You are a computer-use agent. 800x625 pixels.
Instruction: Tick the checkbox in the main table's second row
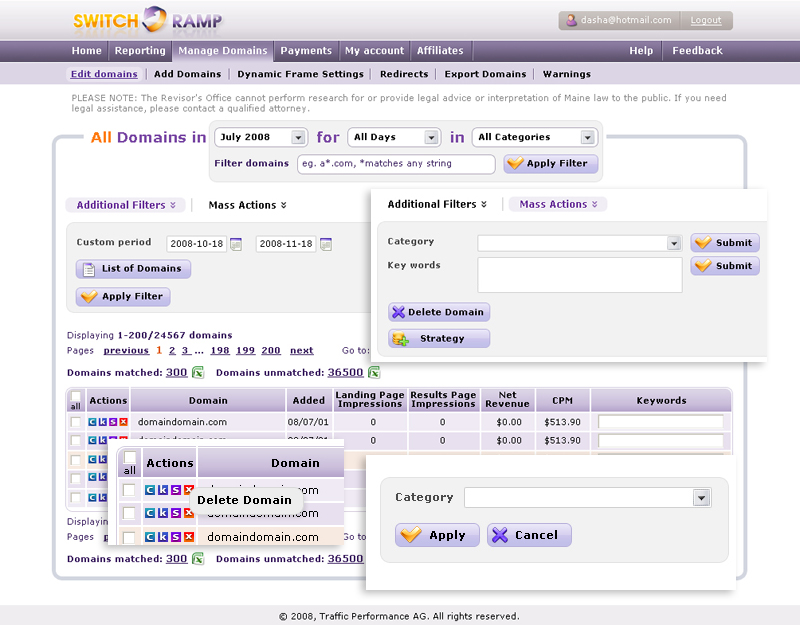coord(76,440)
